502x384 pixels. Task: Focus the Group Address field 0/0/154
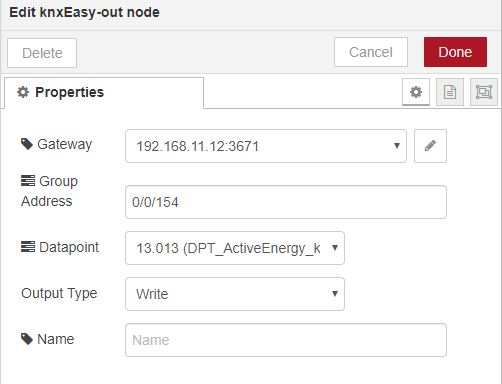pos(286,202)
